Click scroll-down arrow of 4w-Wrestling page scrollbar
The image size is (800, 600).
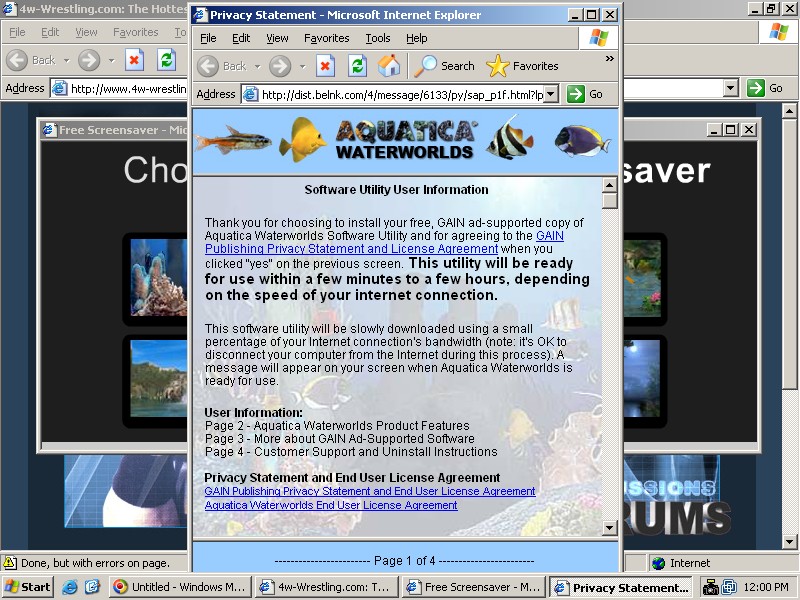coord(789,541)
